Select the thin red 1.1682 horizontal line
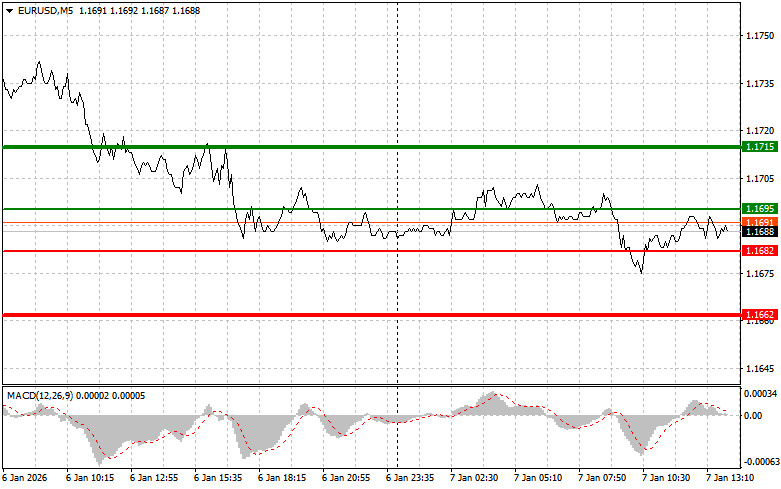The height and width of the screenshot is (489, 781). [x=372, y=251]
